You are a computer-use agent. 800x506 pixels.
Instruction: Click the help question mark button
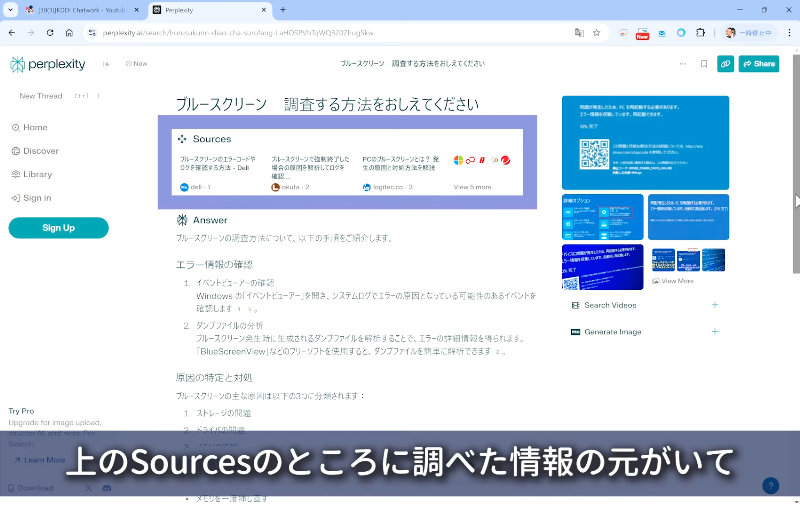[x=770, y=486]
